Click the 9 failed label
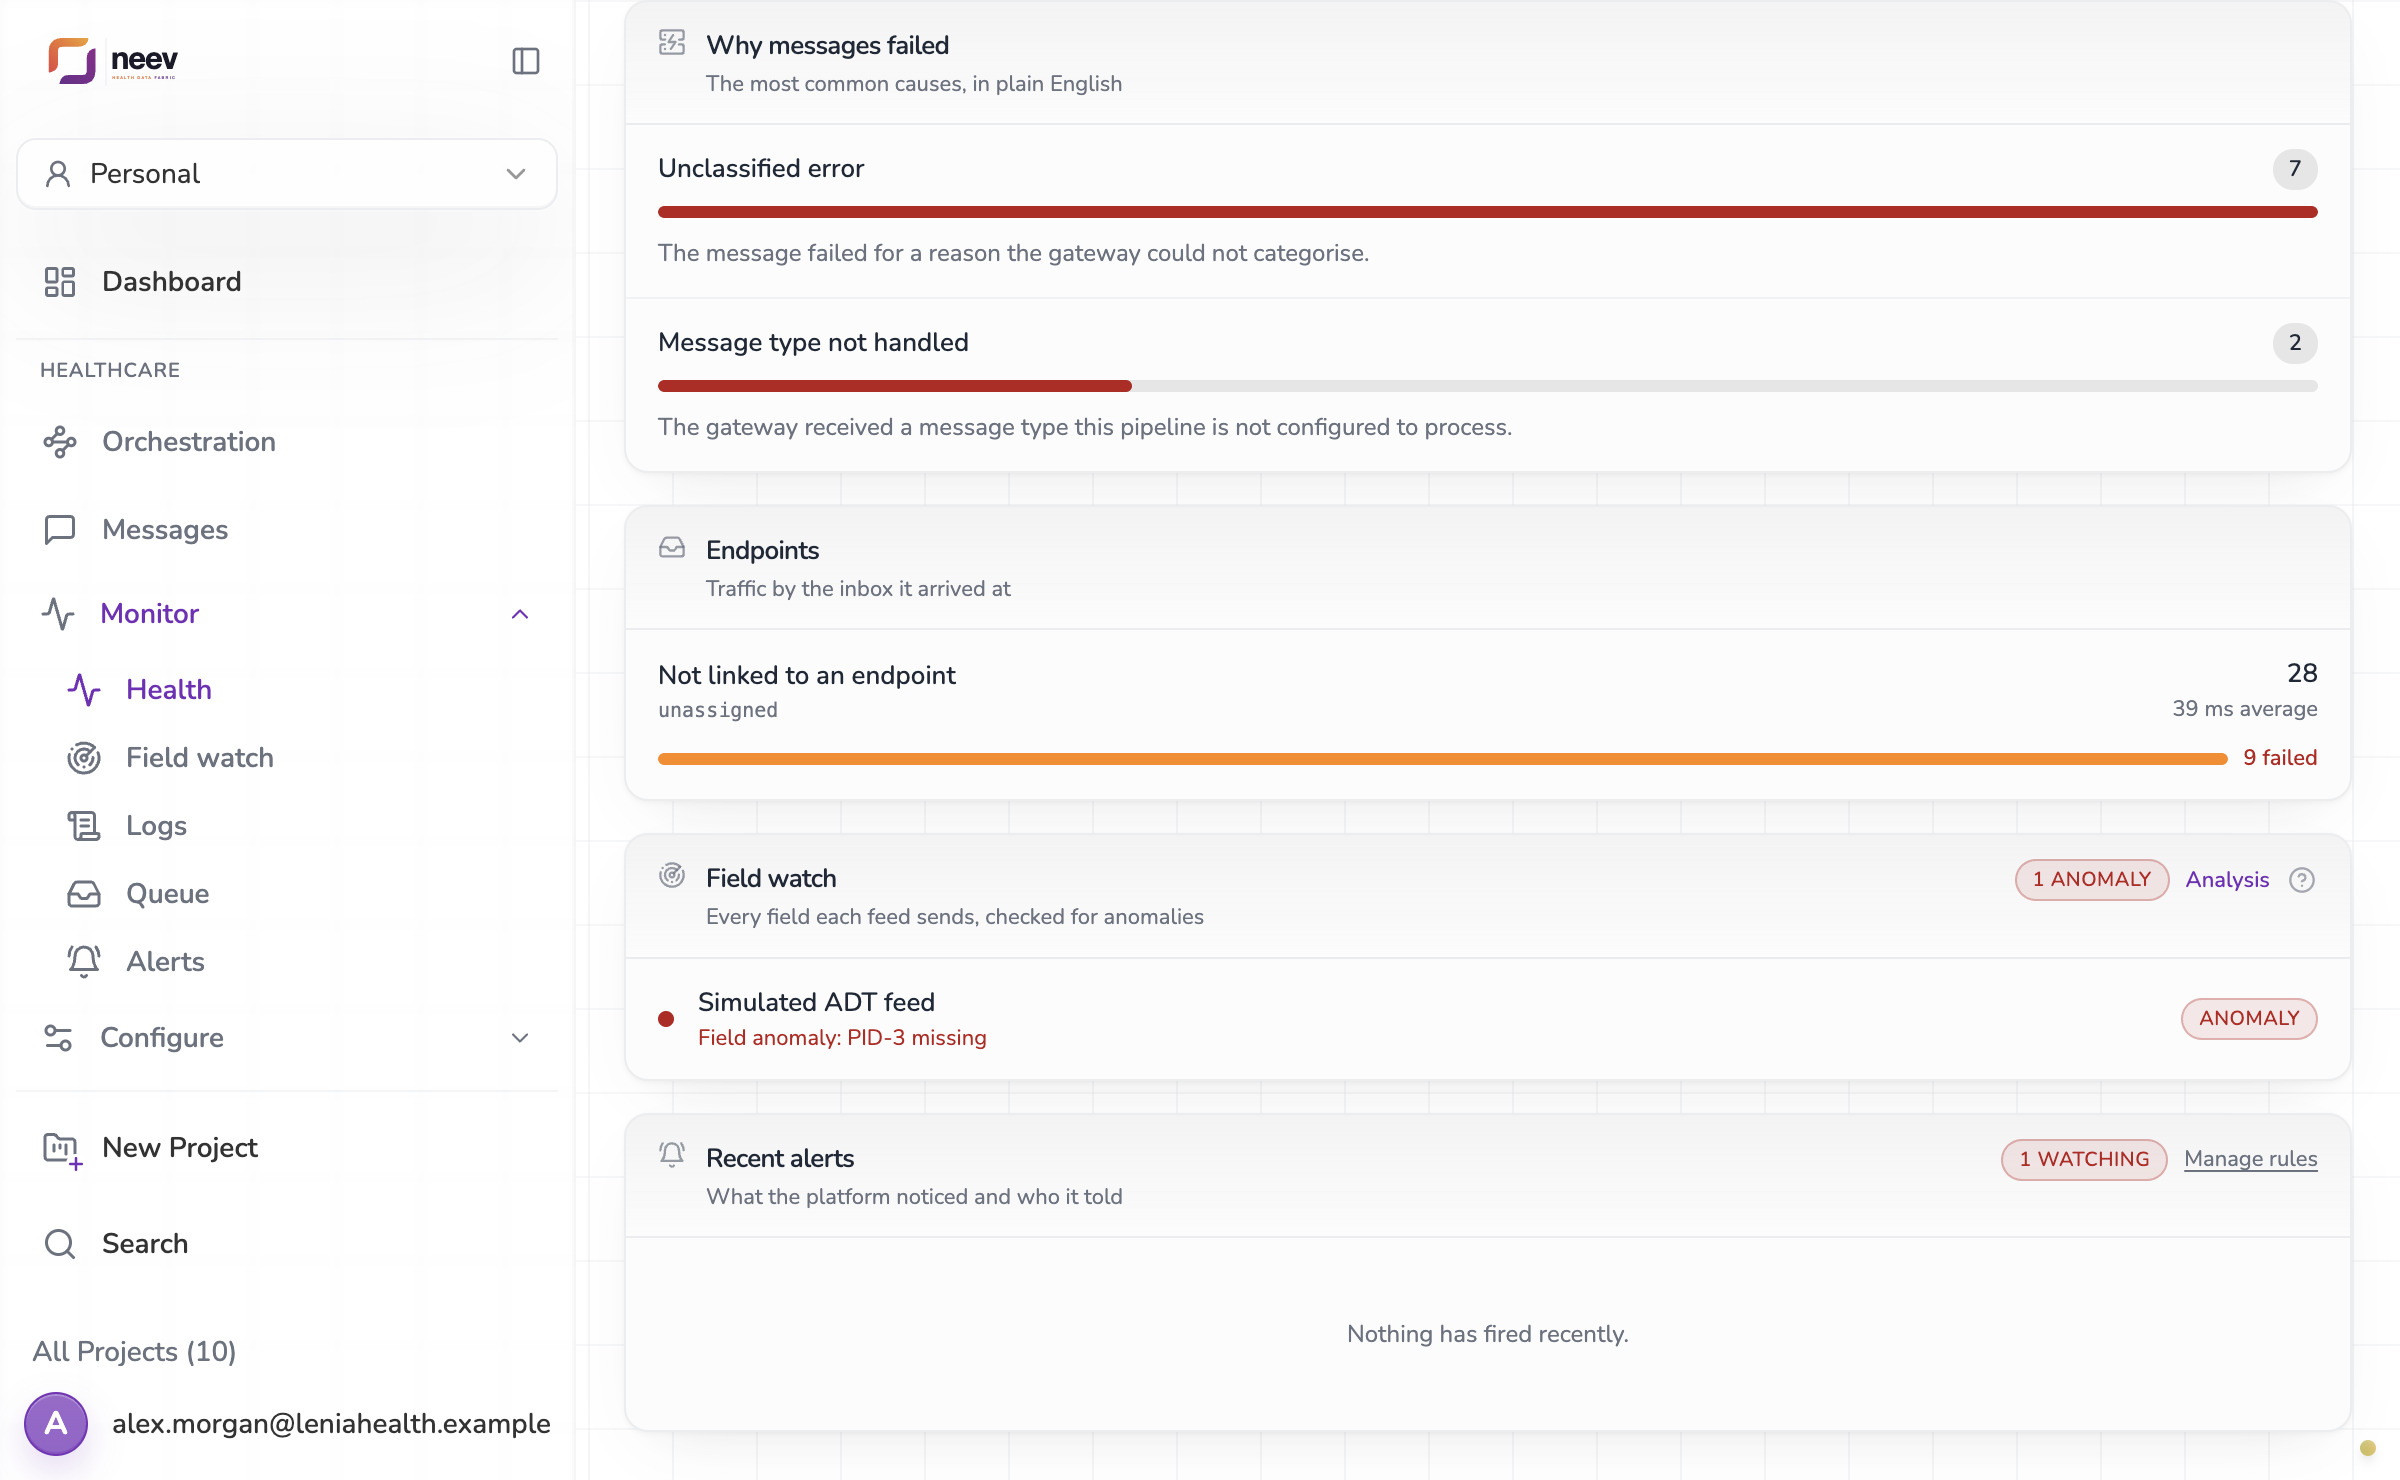This screenshot has height=1480, width=2400. tap(2280, 758)
